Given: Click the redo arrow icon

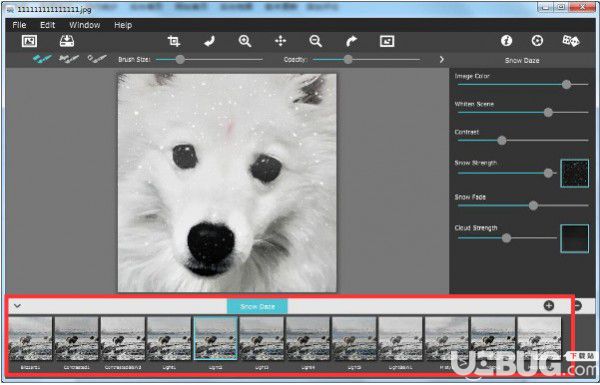Looking at the screenshot, I should tap(351, 41).
